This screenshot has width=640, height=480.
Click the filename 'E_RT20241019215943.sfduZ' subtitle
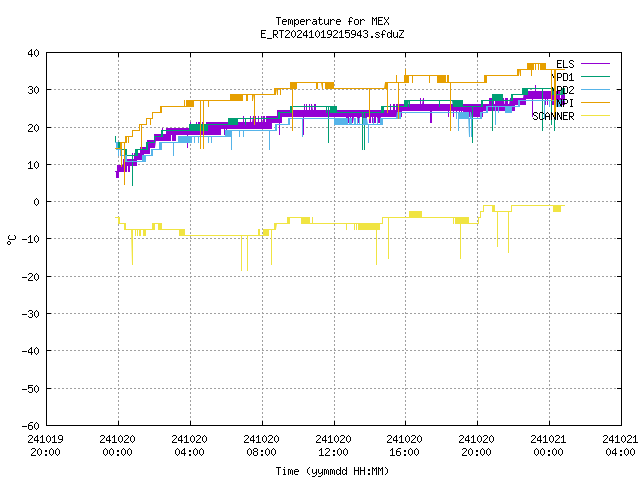[x=332, y=34]
